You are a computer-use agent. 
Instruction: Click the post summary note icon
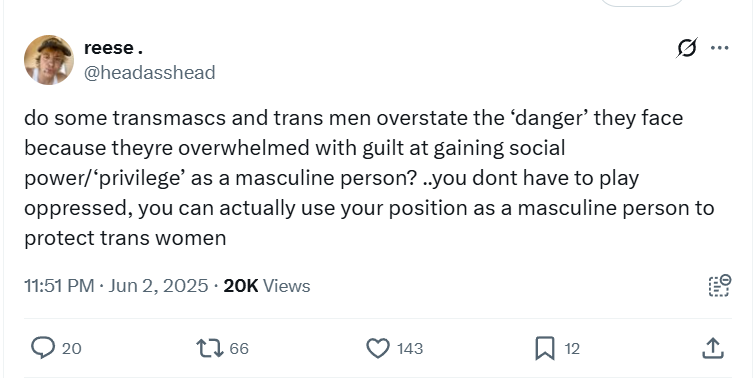pyautogui.click(x=720, y=286)
